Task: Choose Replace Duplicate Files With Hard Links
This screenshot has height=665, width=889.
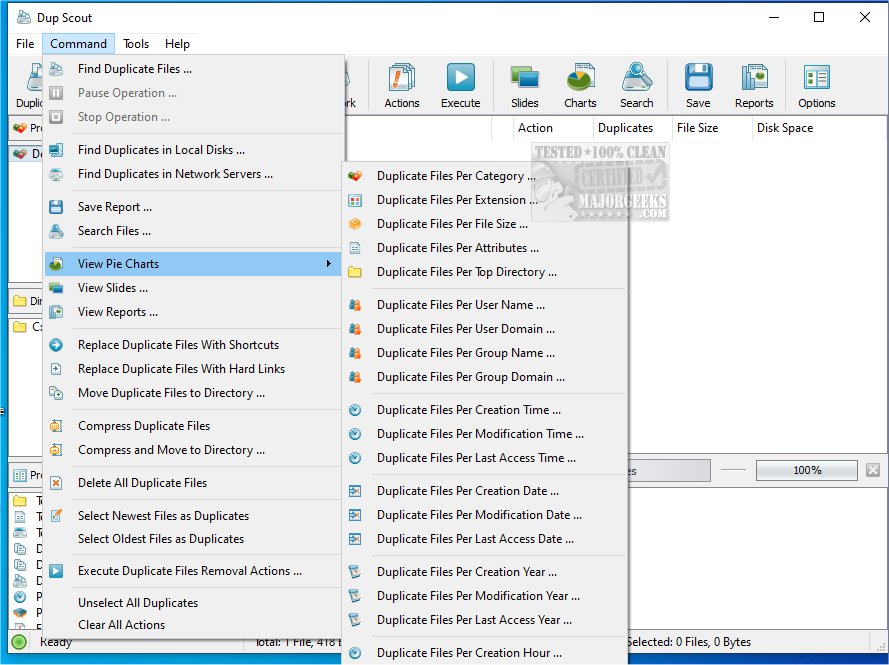Action: (194, 369)
